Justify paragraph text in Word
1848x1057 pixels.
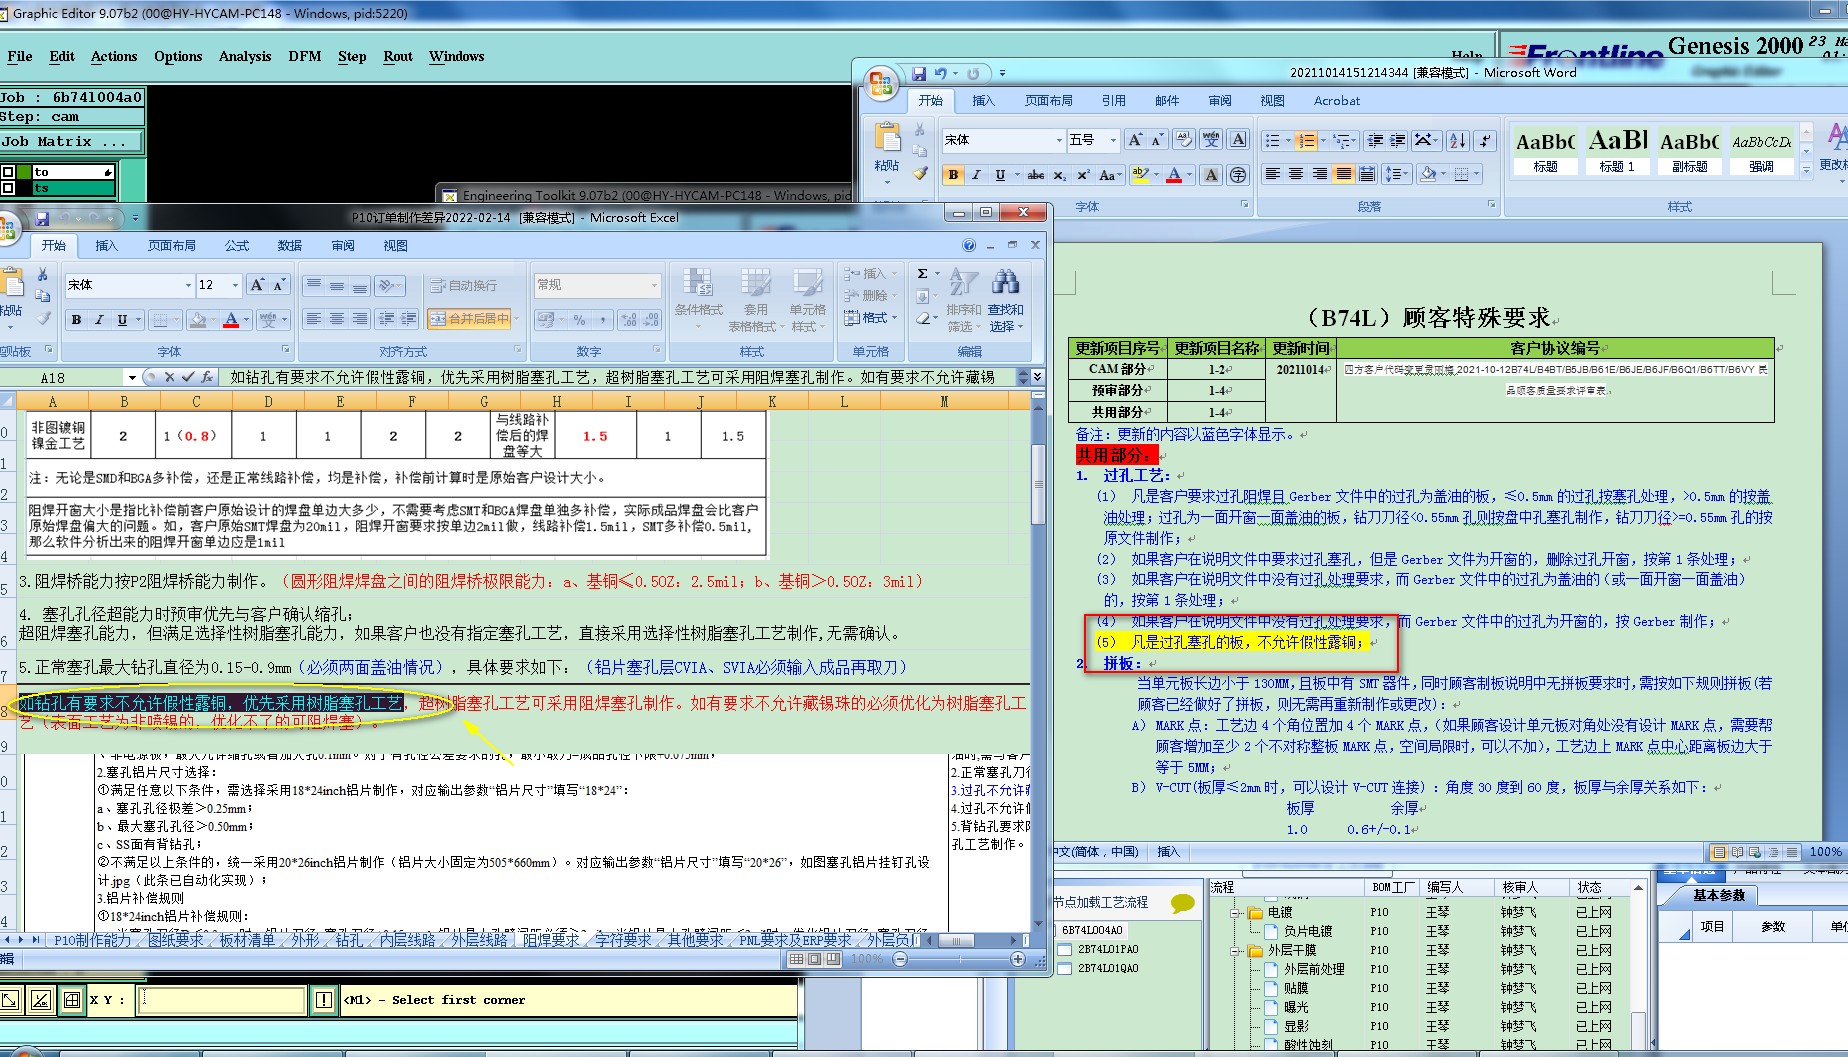1343,175
